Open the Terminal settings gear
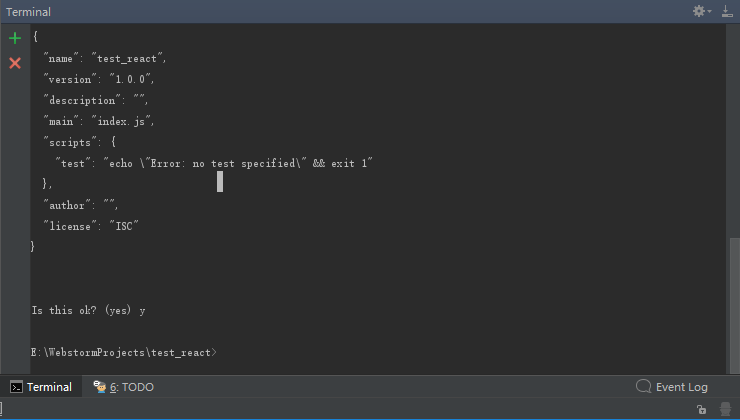Screen dimensions: 740x420 pos(699,11)
